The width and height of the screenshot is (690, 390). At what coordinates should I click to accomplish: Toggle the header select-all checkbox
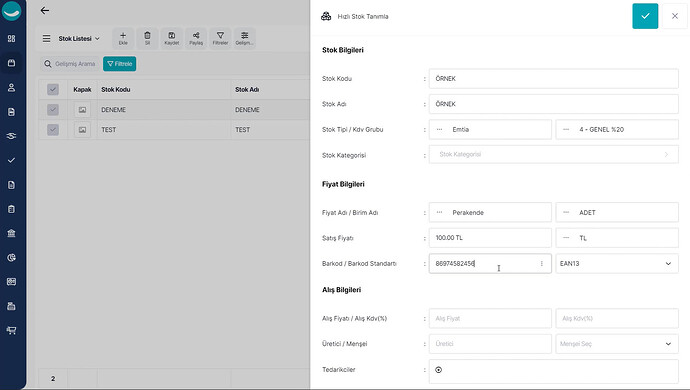coord(53,89)
